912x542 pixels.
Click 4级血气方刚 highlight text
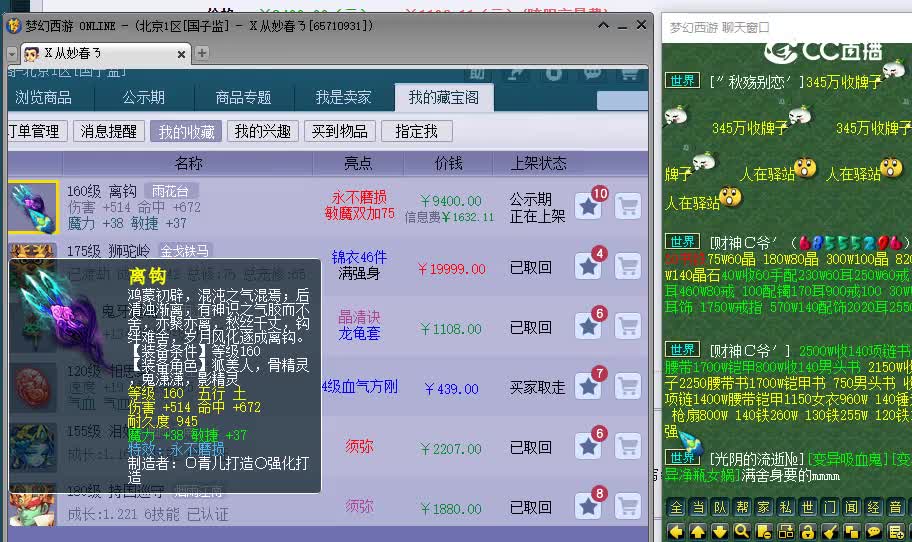360,386
